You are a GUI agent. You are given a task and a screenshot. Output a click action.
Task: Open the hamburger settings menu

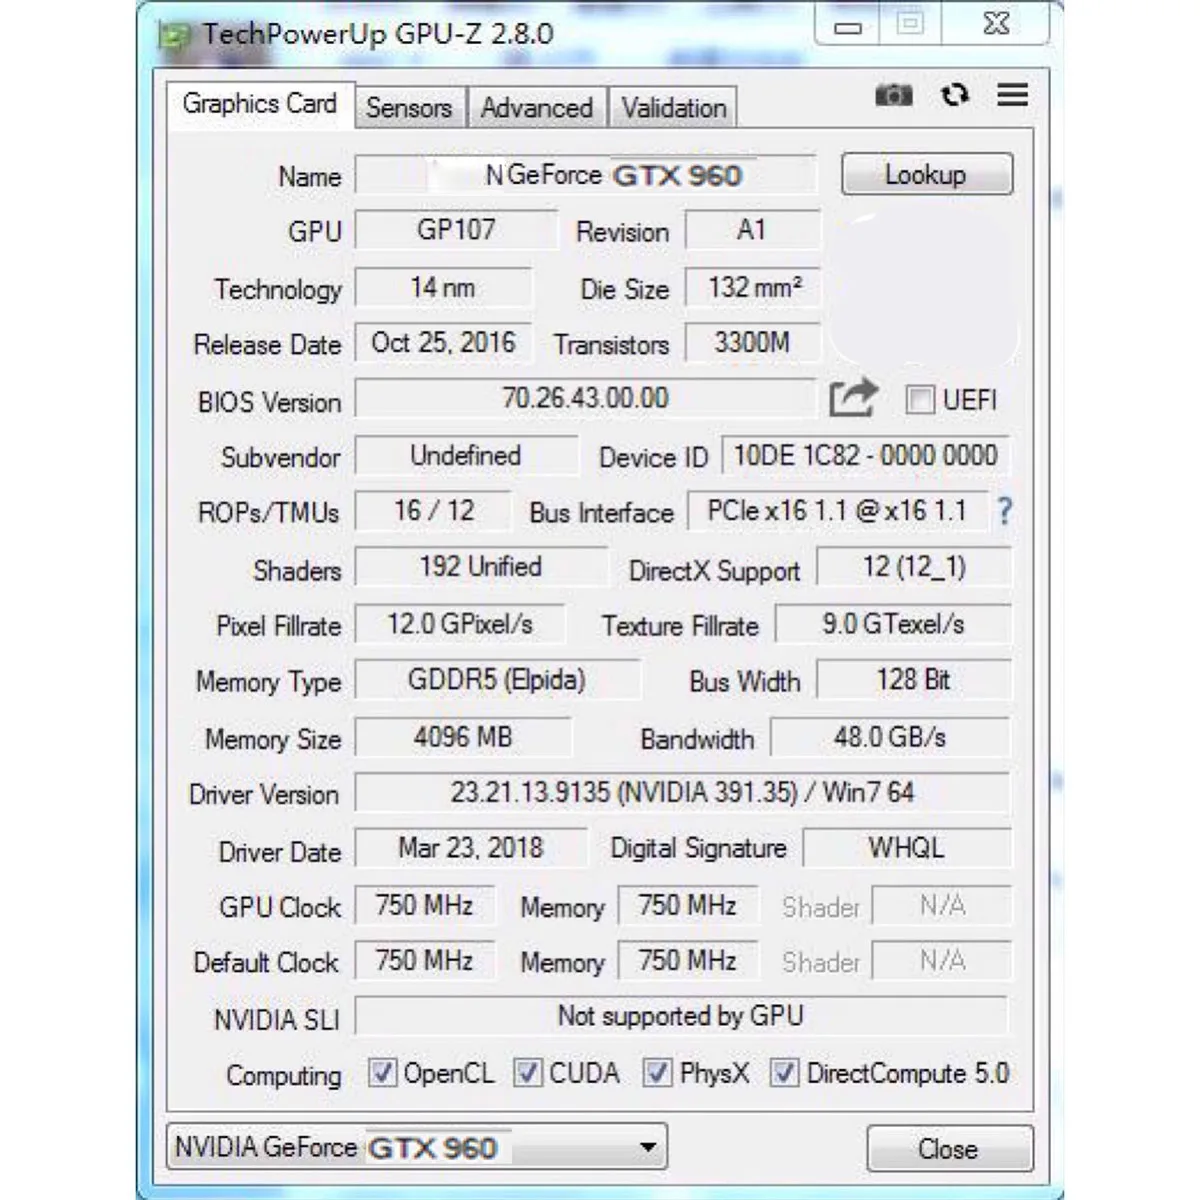click(1013, 94)
